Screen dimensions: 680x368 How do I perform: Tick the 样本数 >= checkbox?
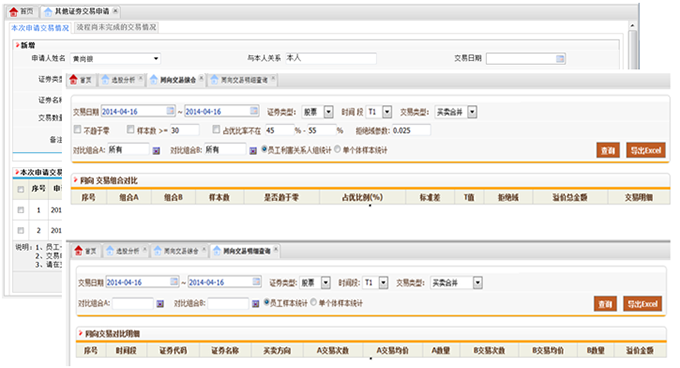(131, 129)
